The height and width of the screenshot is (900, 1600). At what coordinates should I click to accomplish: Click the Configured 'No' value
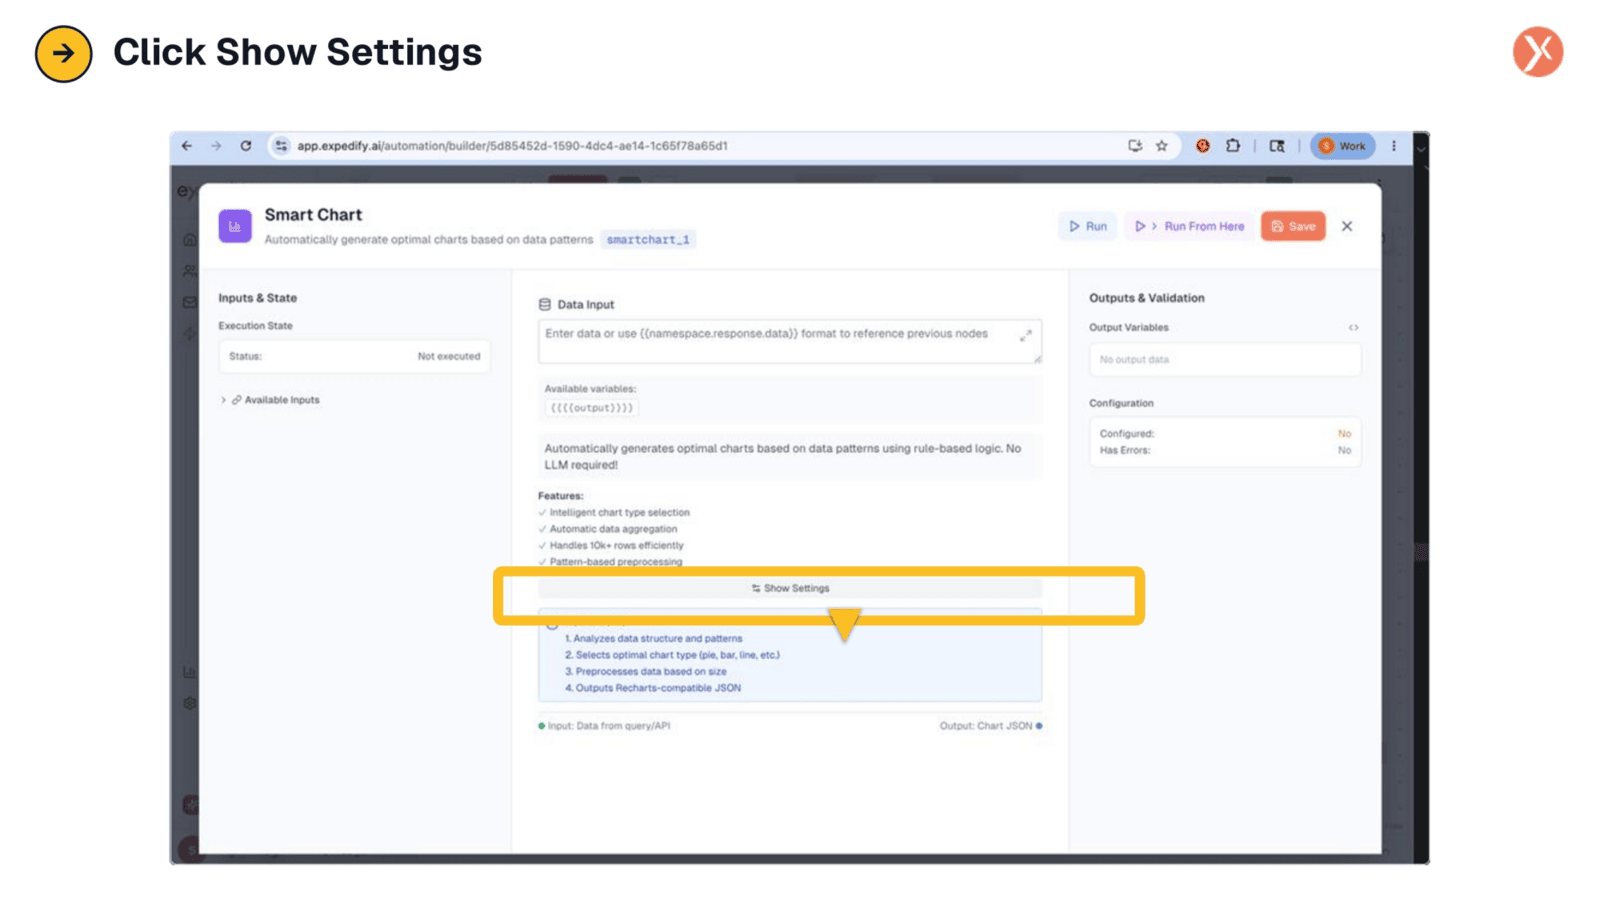1344,434
